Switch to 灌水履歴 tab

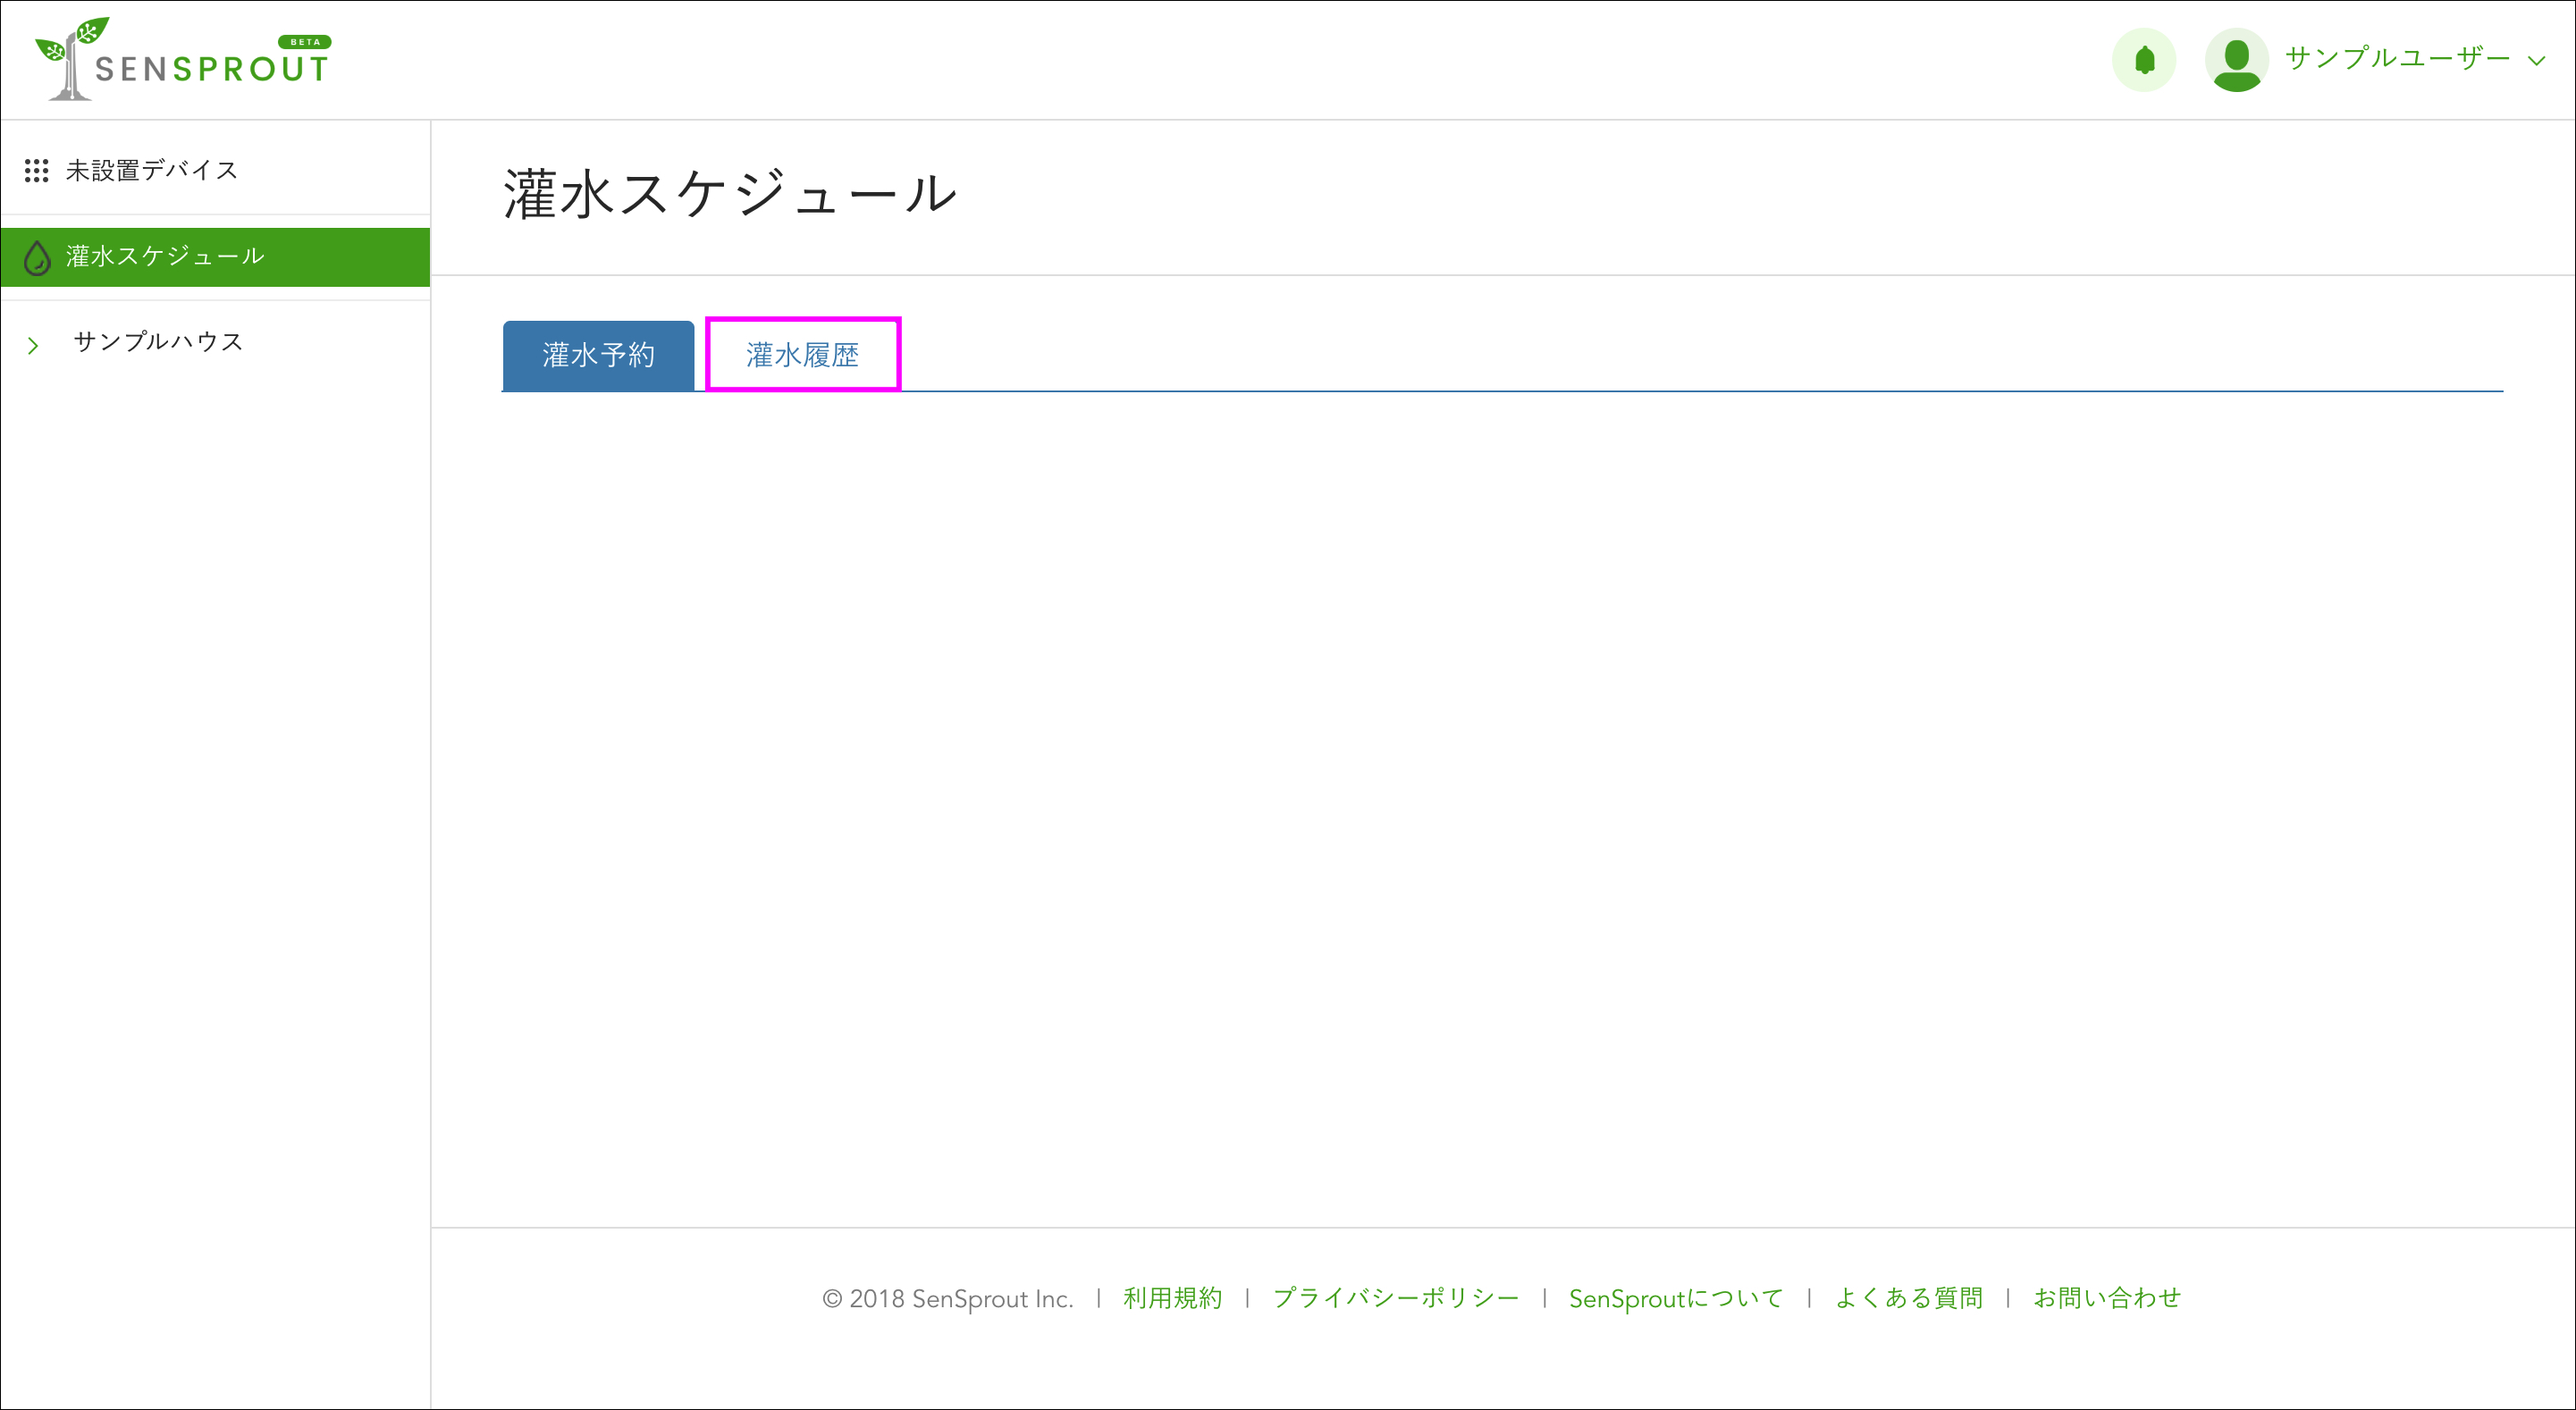pos(803,355)
